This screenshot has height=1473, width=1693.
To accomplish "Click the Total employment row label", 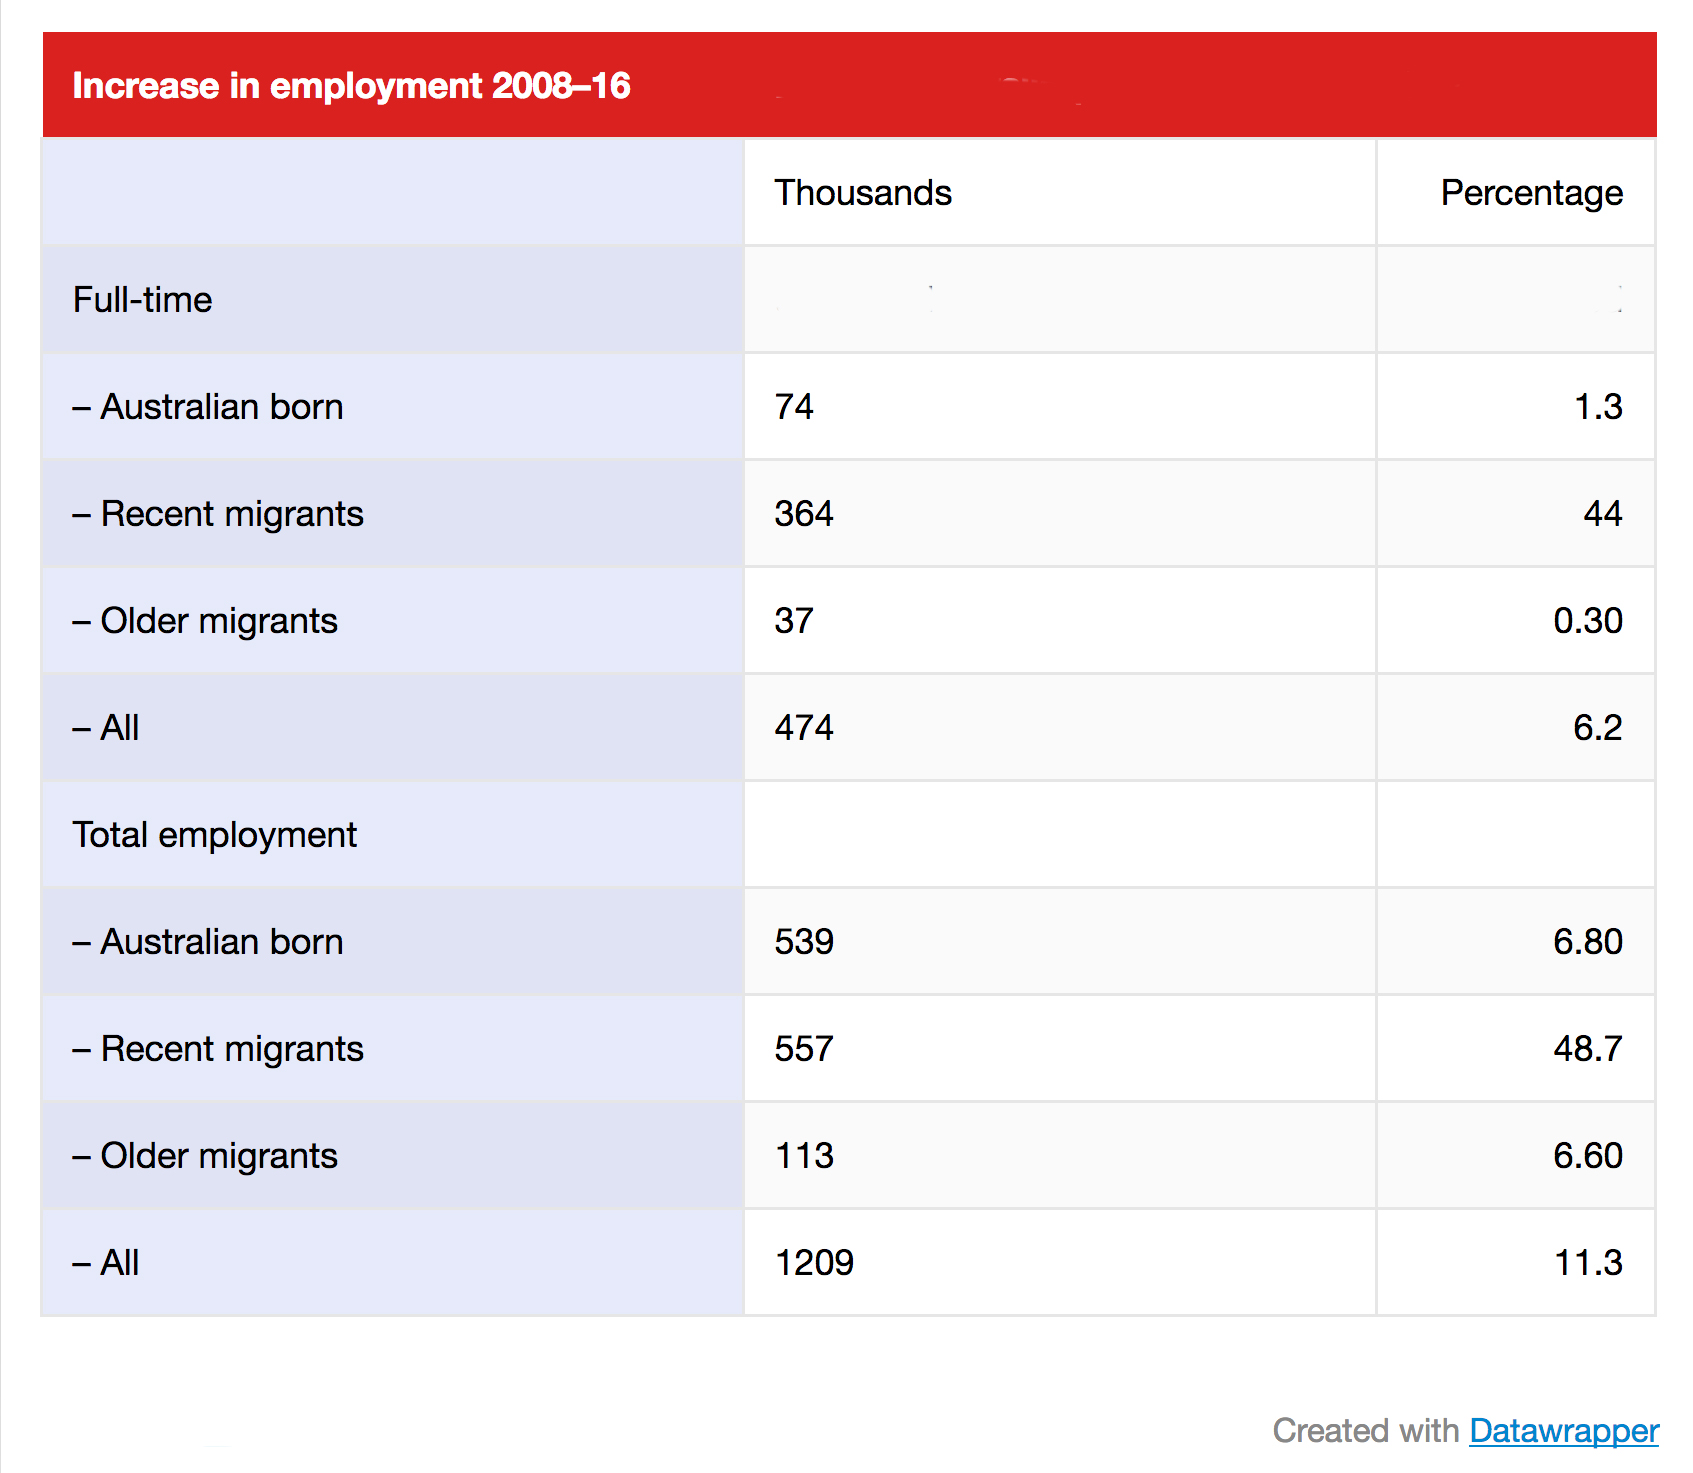I will pos(214,835).
